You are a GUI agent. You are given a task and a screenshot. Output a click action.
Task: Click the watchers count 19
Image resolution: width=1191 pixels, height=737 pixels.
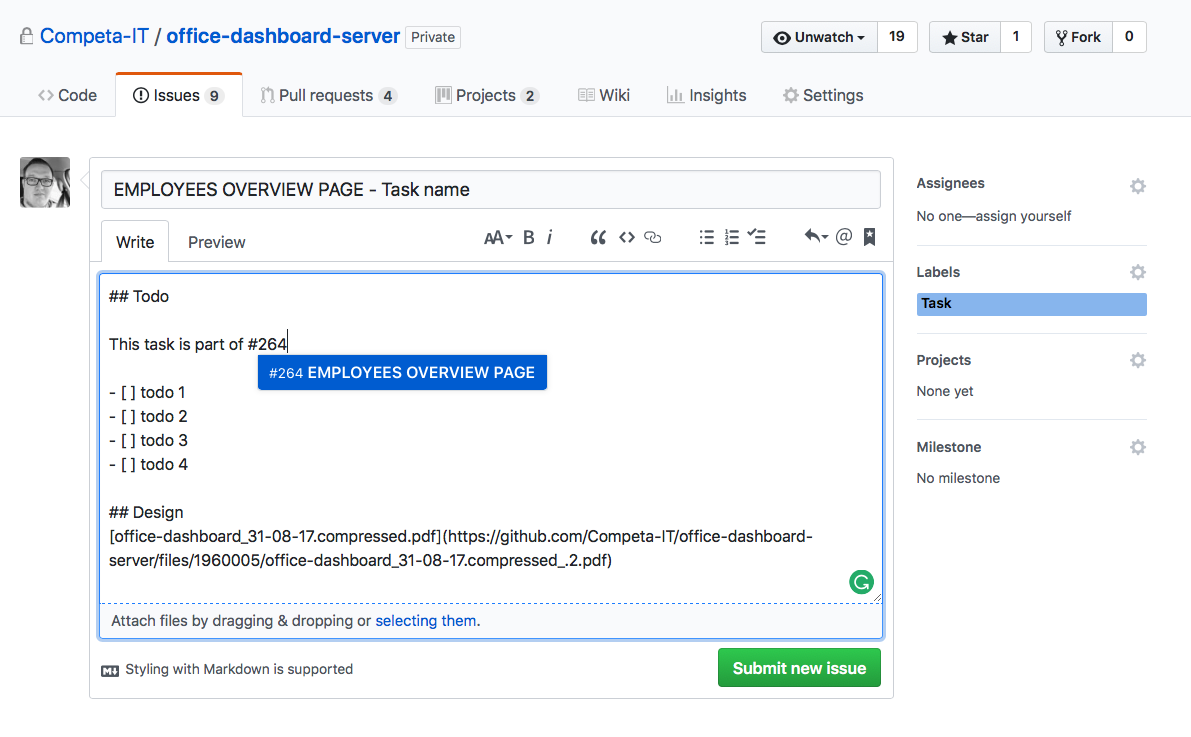coord(897,37)
